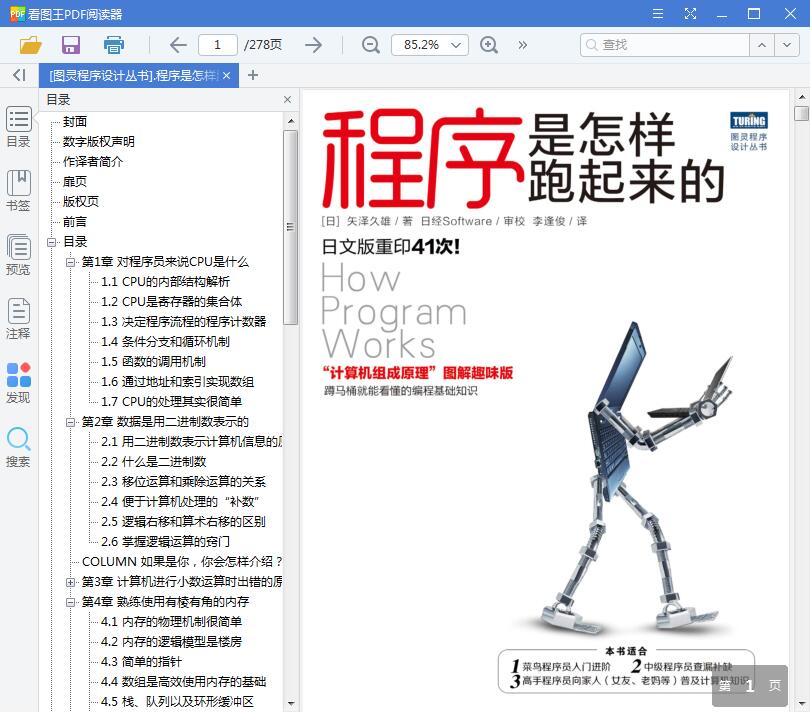The image size is (810, 712).
Task: Open a file with the folder icon
Action: pyautogui.click(x=30, y=45)
